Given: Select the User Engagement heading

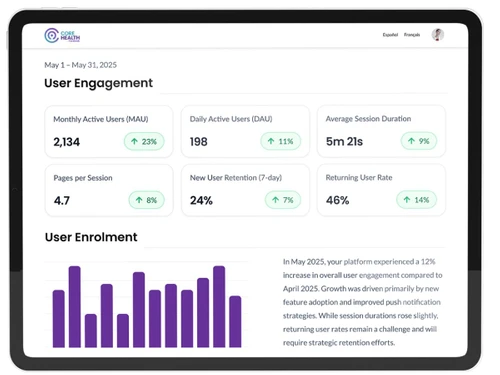Looking at the screenshot, I should point(98,83).
